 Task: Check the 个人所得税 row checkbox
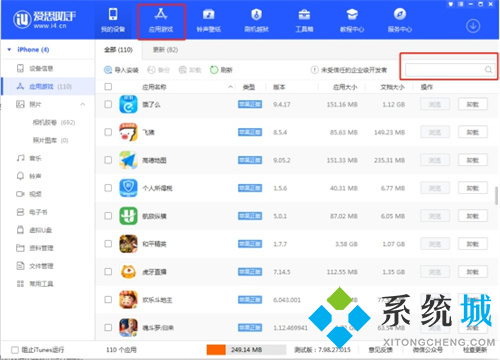click(108, 188)
